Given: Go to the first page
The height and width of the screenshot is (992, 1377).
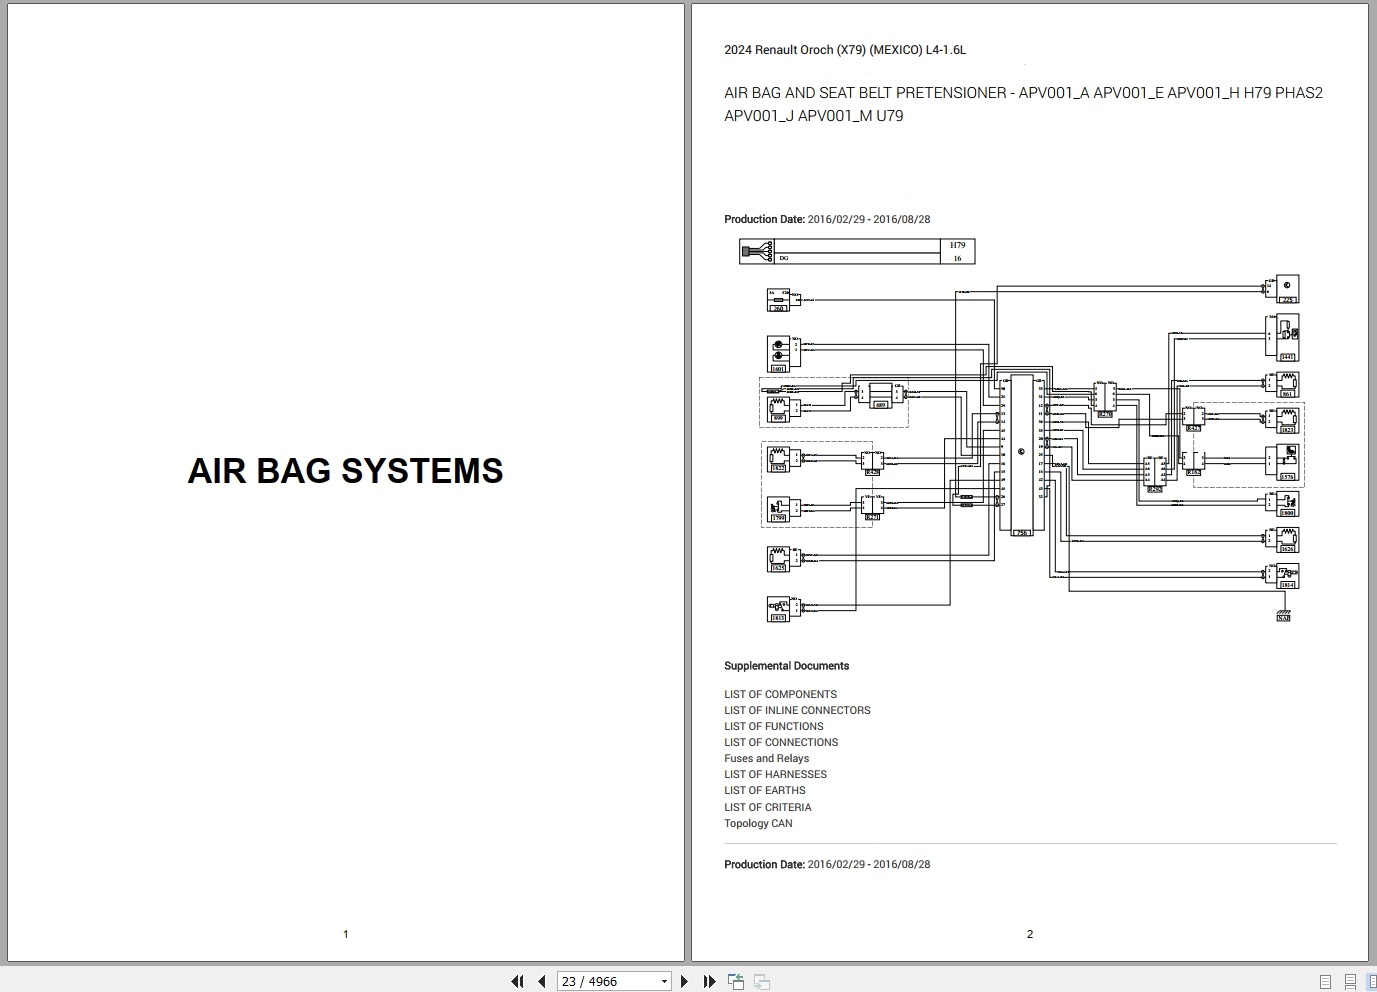Looking at the screenshot, I should [517, 981].
